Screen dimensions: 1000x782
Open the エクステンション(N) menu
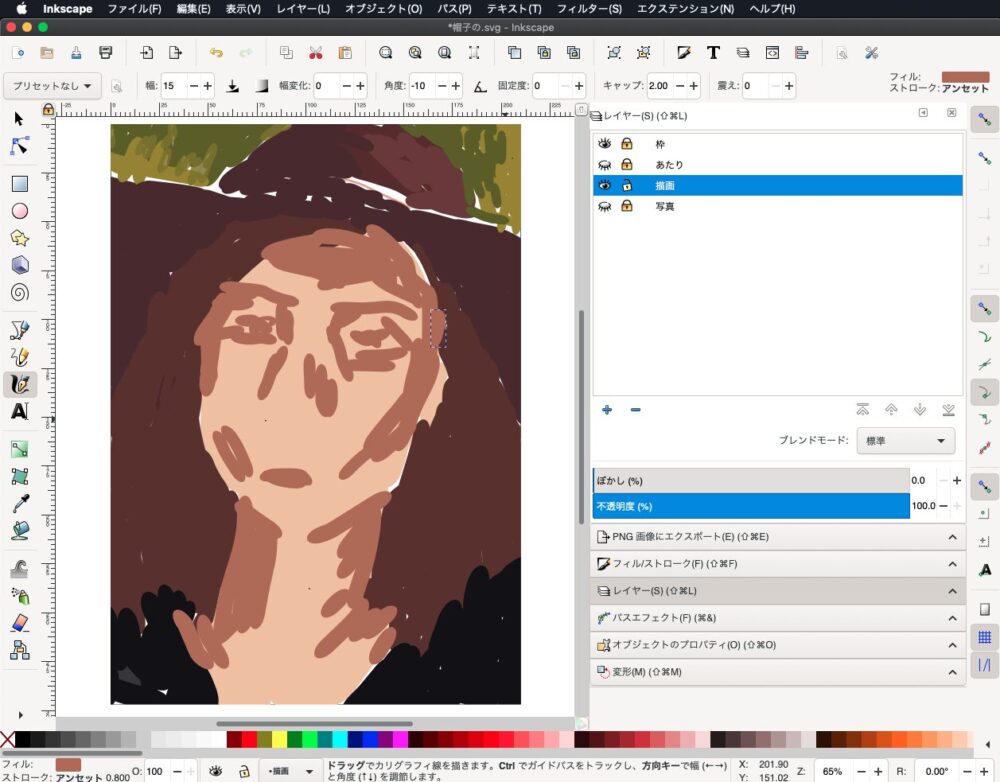pyautogui.click(x=685, y=9)
